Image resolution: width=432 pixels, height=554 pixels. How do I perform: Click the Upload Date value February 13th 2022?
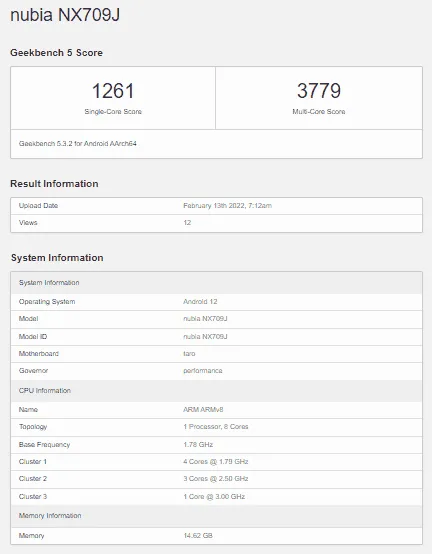[x=227, y=206]
